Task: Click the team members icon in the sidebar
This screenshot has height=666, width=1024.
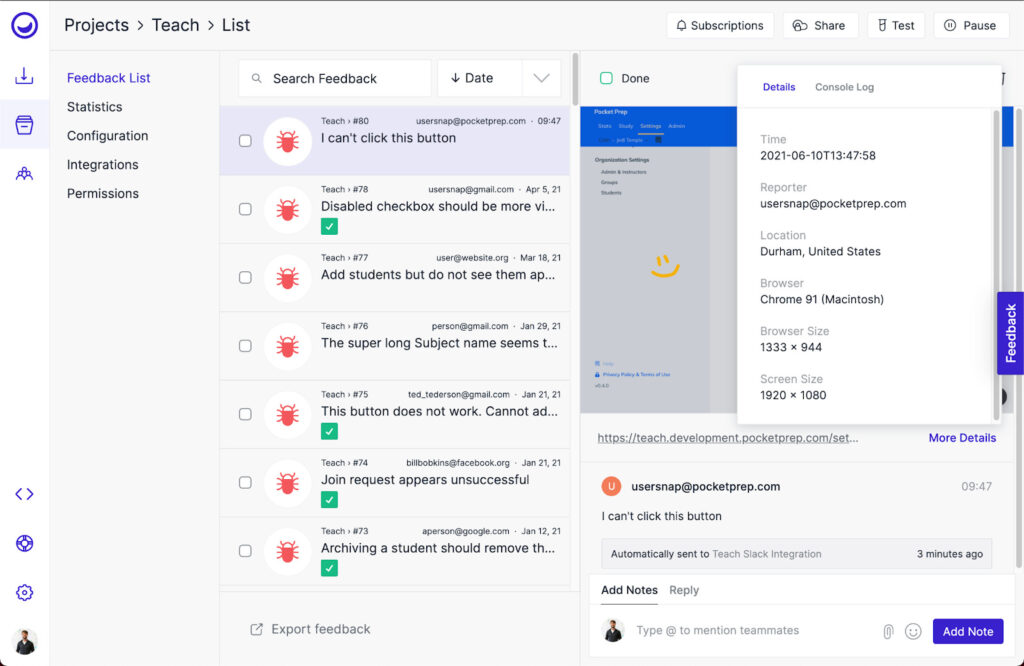Action: (x=24, y=172)
